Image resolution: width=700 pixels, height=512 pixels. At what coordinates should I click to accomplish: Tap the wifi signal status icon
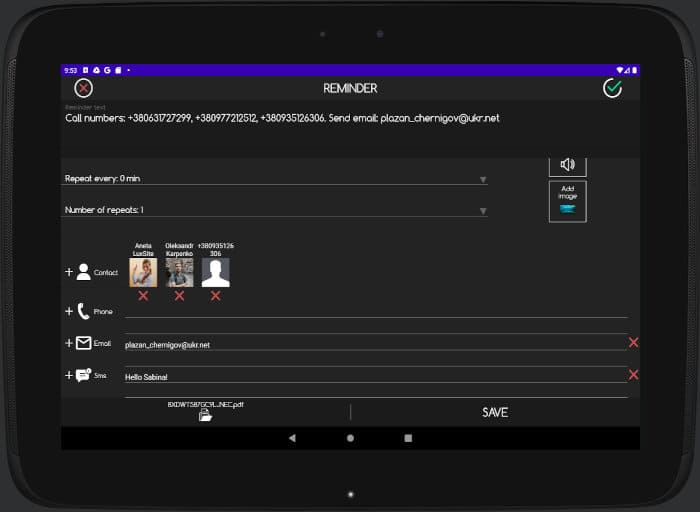pyautogui.click(x=619, y=70)
